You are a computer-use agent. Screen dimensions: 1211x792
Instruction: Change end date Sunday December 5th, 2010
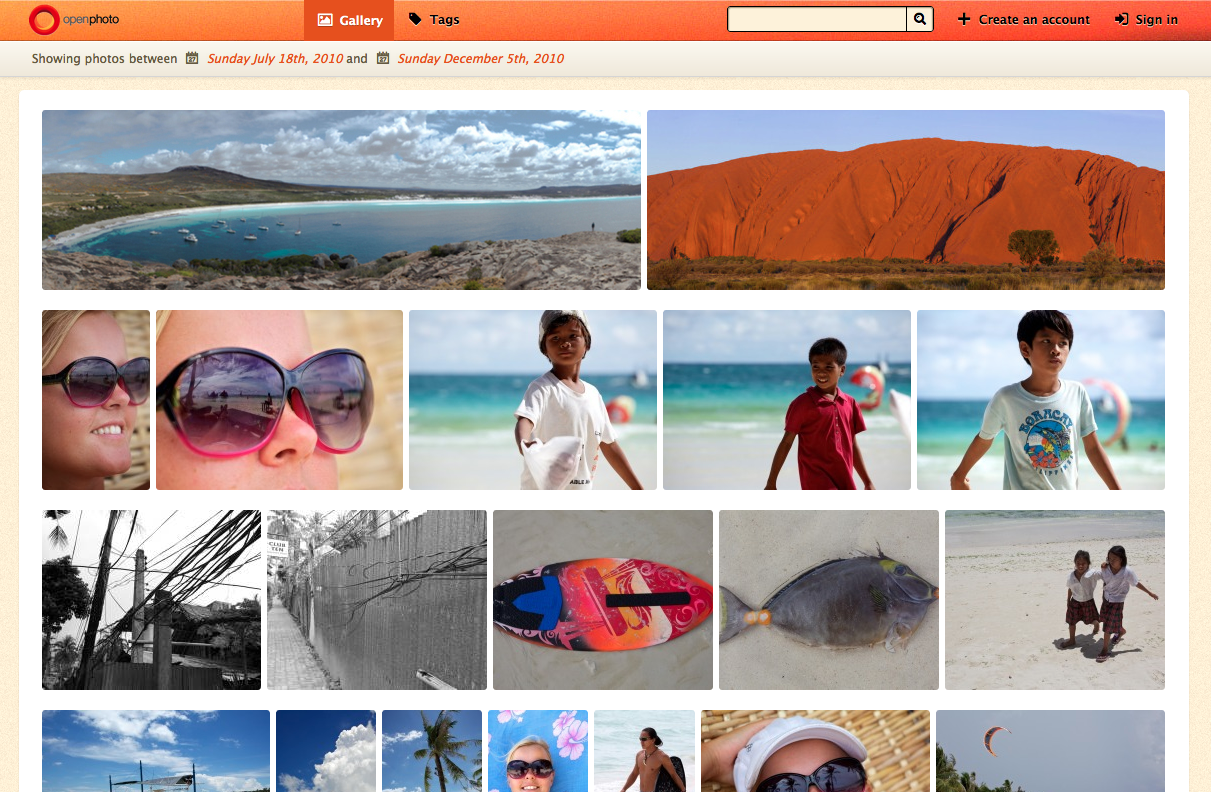pyautogui.click(x=481, y=59)
